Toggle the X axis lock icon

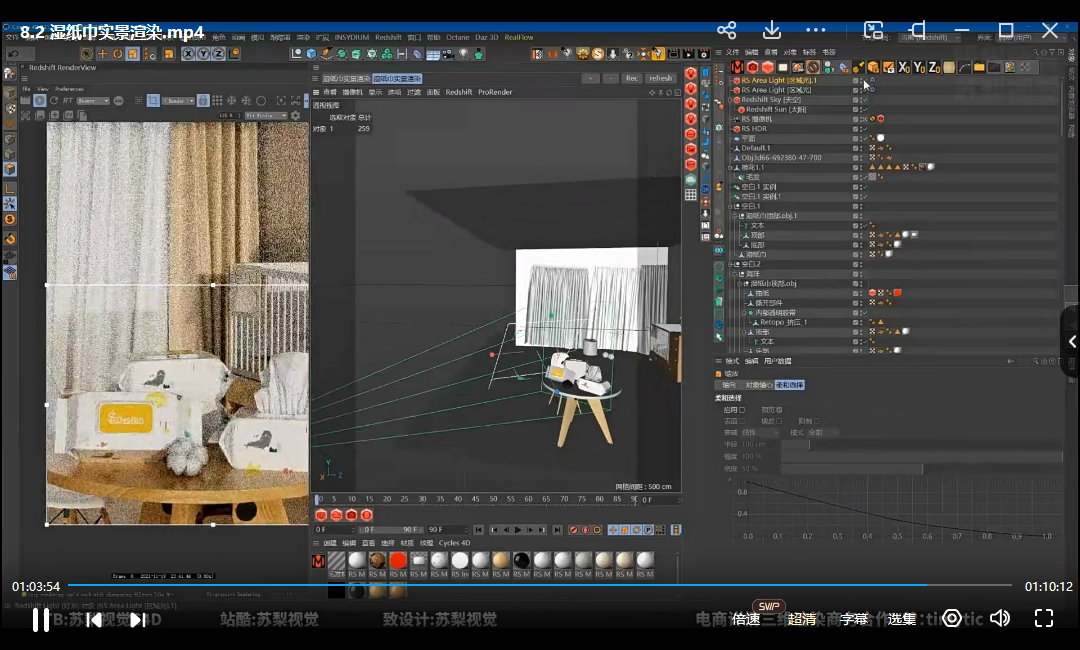[188, 54]
